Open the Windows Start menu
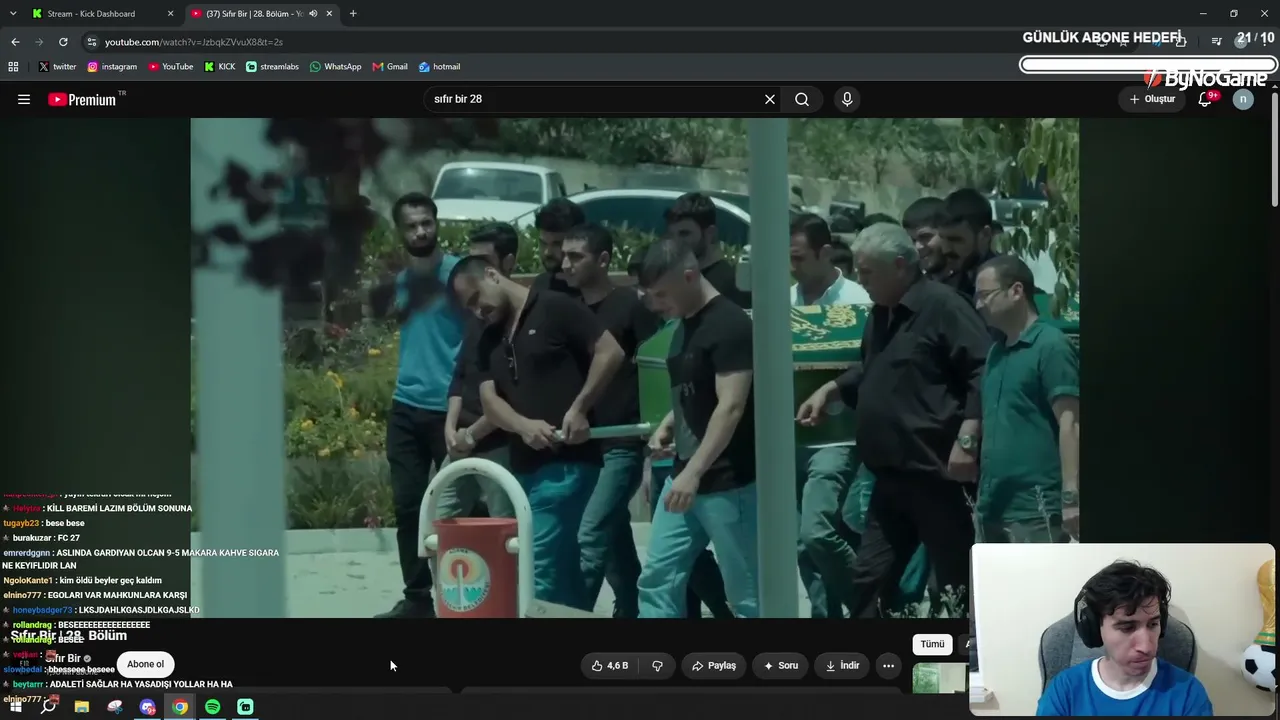The image size is (1280, 720). 16,707
